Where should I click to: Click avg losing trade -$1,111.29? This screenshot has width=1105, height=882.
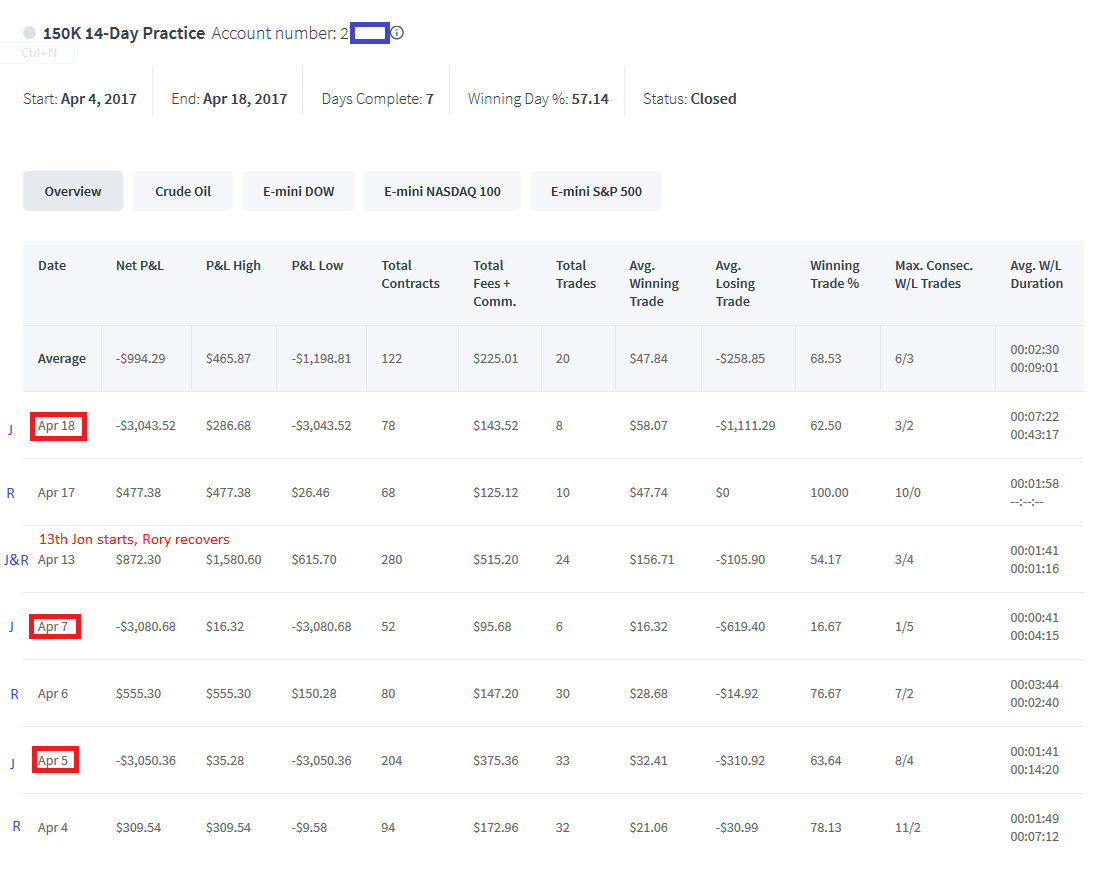tap(746, 426)
